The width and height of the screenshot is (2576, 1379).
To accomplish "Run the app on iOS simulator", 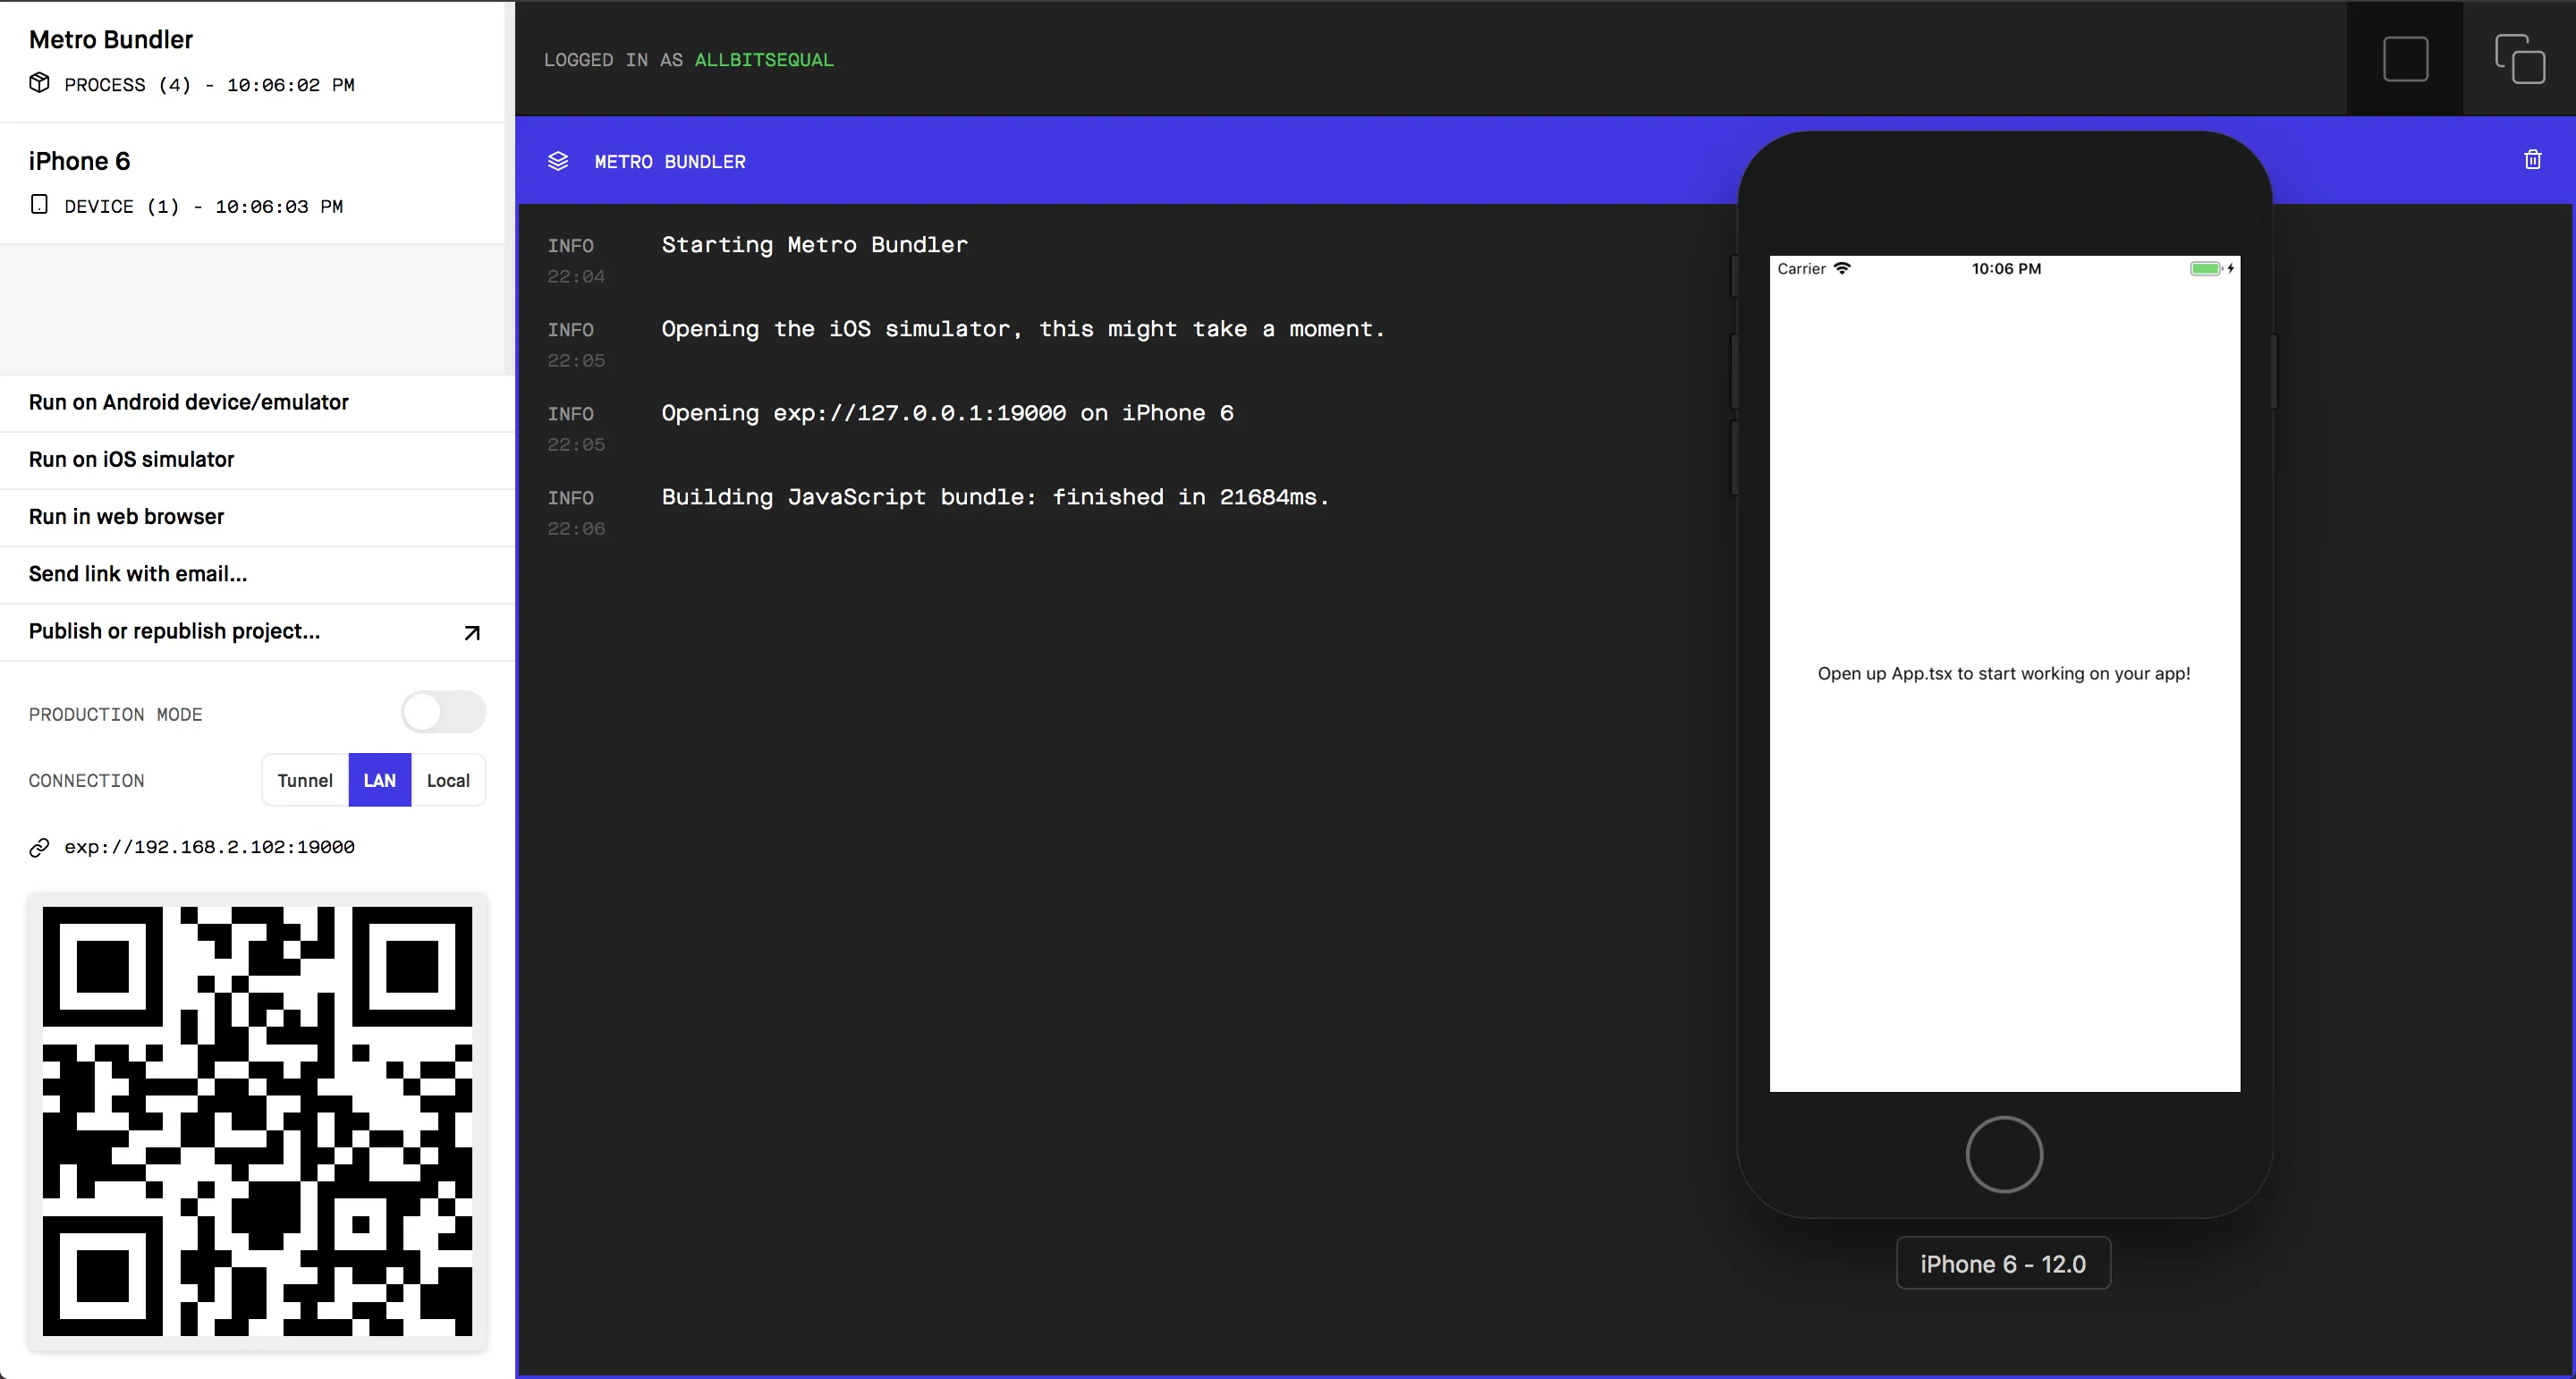I will click(131, 459).
